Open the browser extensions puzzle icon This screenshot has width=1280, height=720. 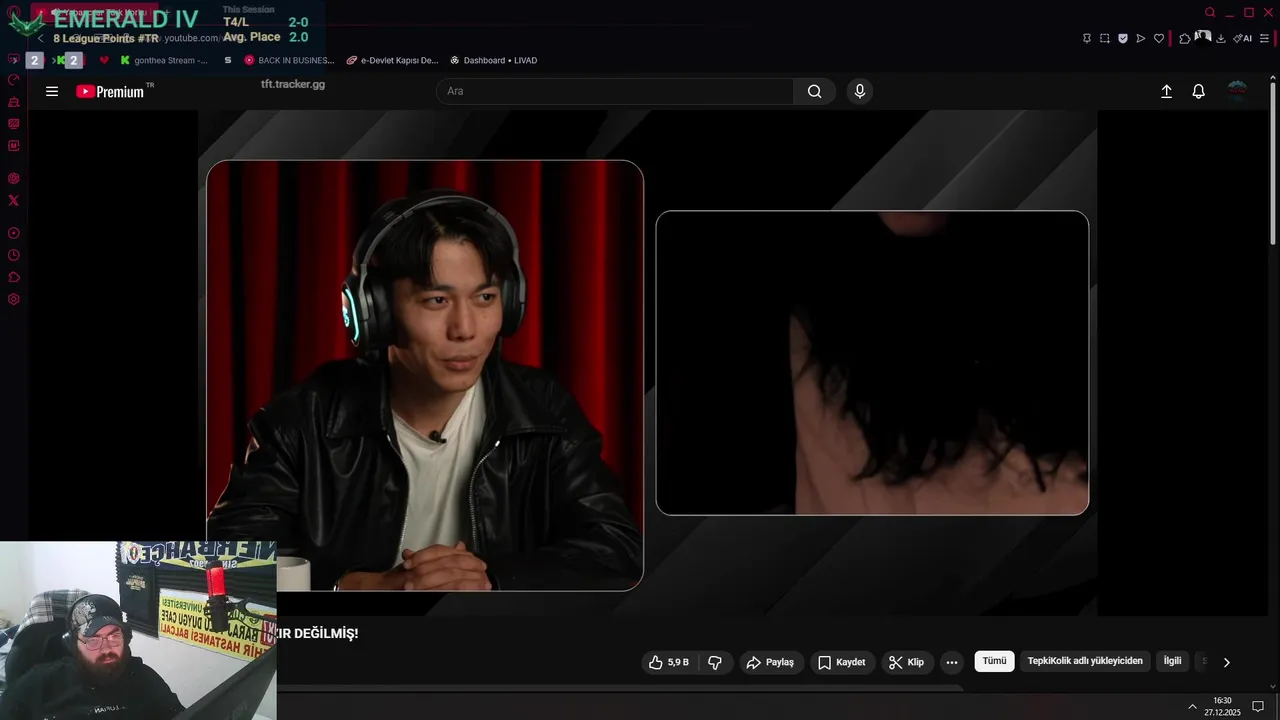pos(1185,38)
